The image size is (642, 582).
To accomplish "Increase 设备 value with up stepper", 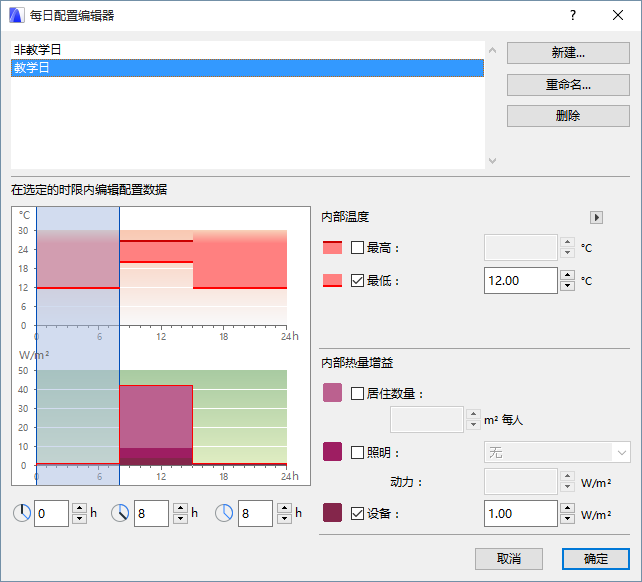I will point(567,508).
